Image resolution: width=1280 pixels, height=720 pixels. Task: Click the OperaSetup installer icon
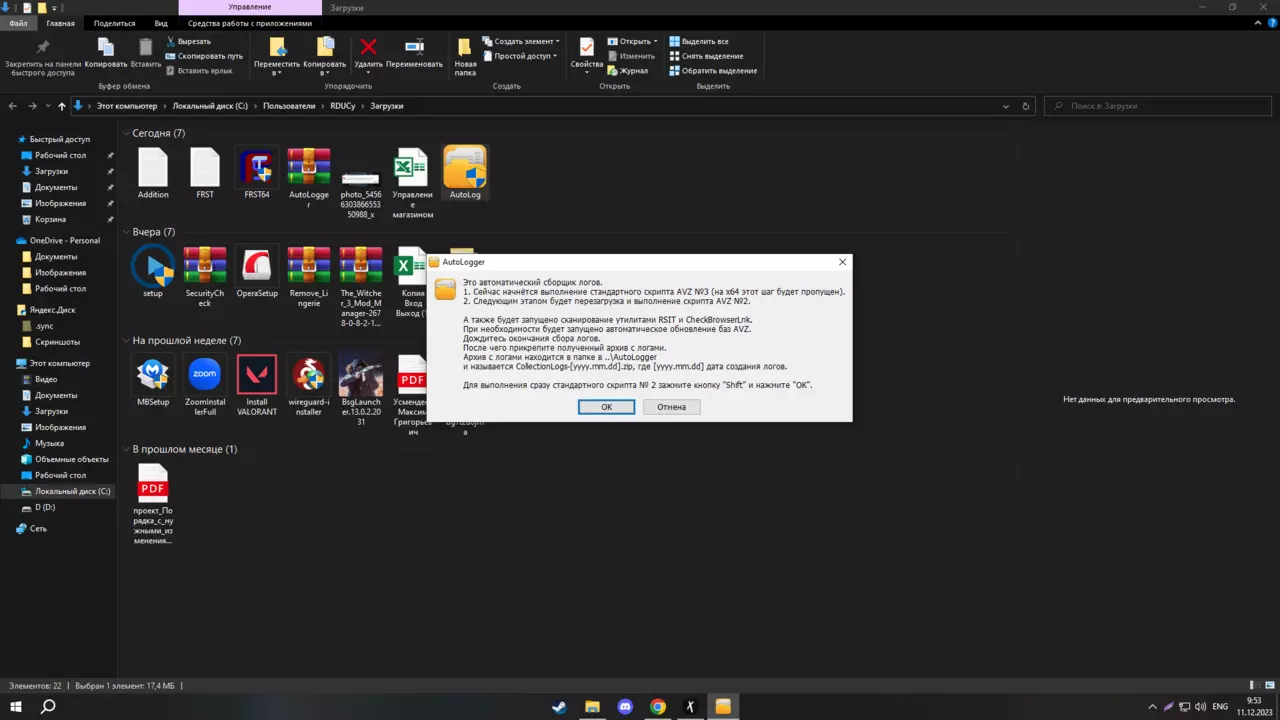pos(257,265)
